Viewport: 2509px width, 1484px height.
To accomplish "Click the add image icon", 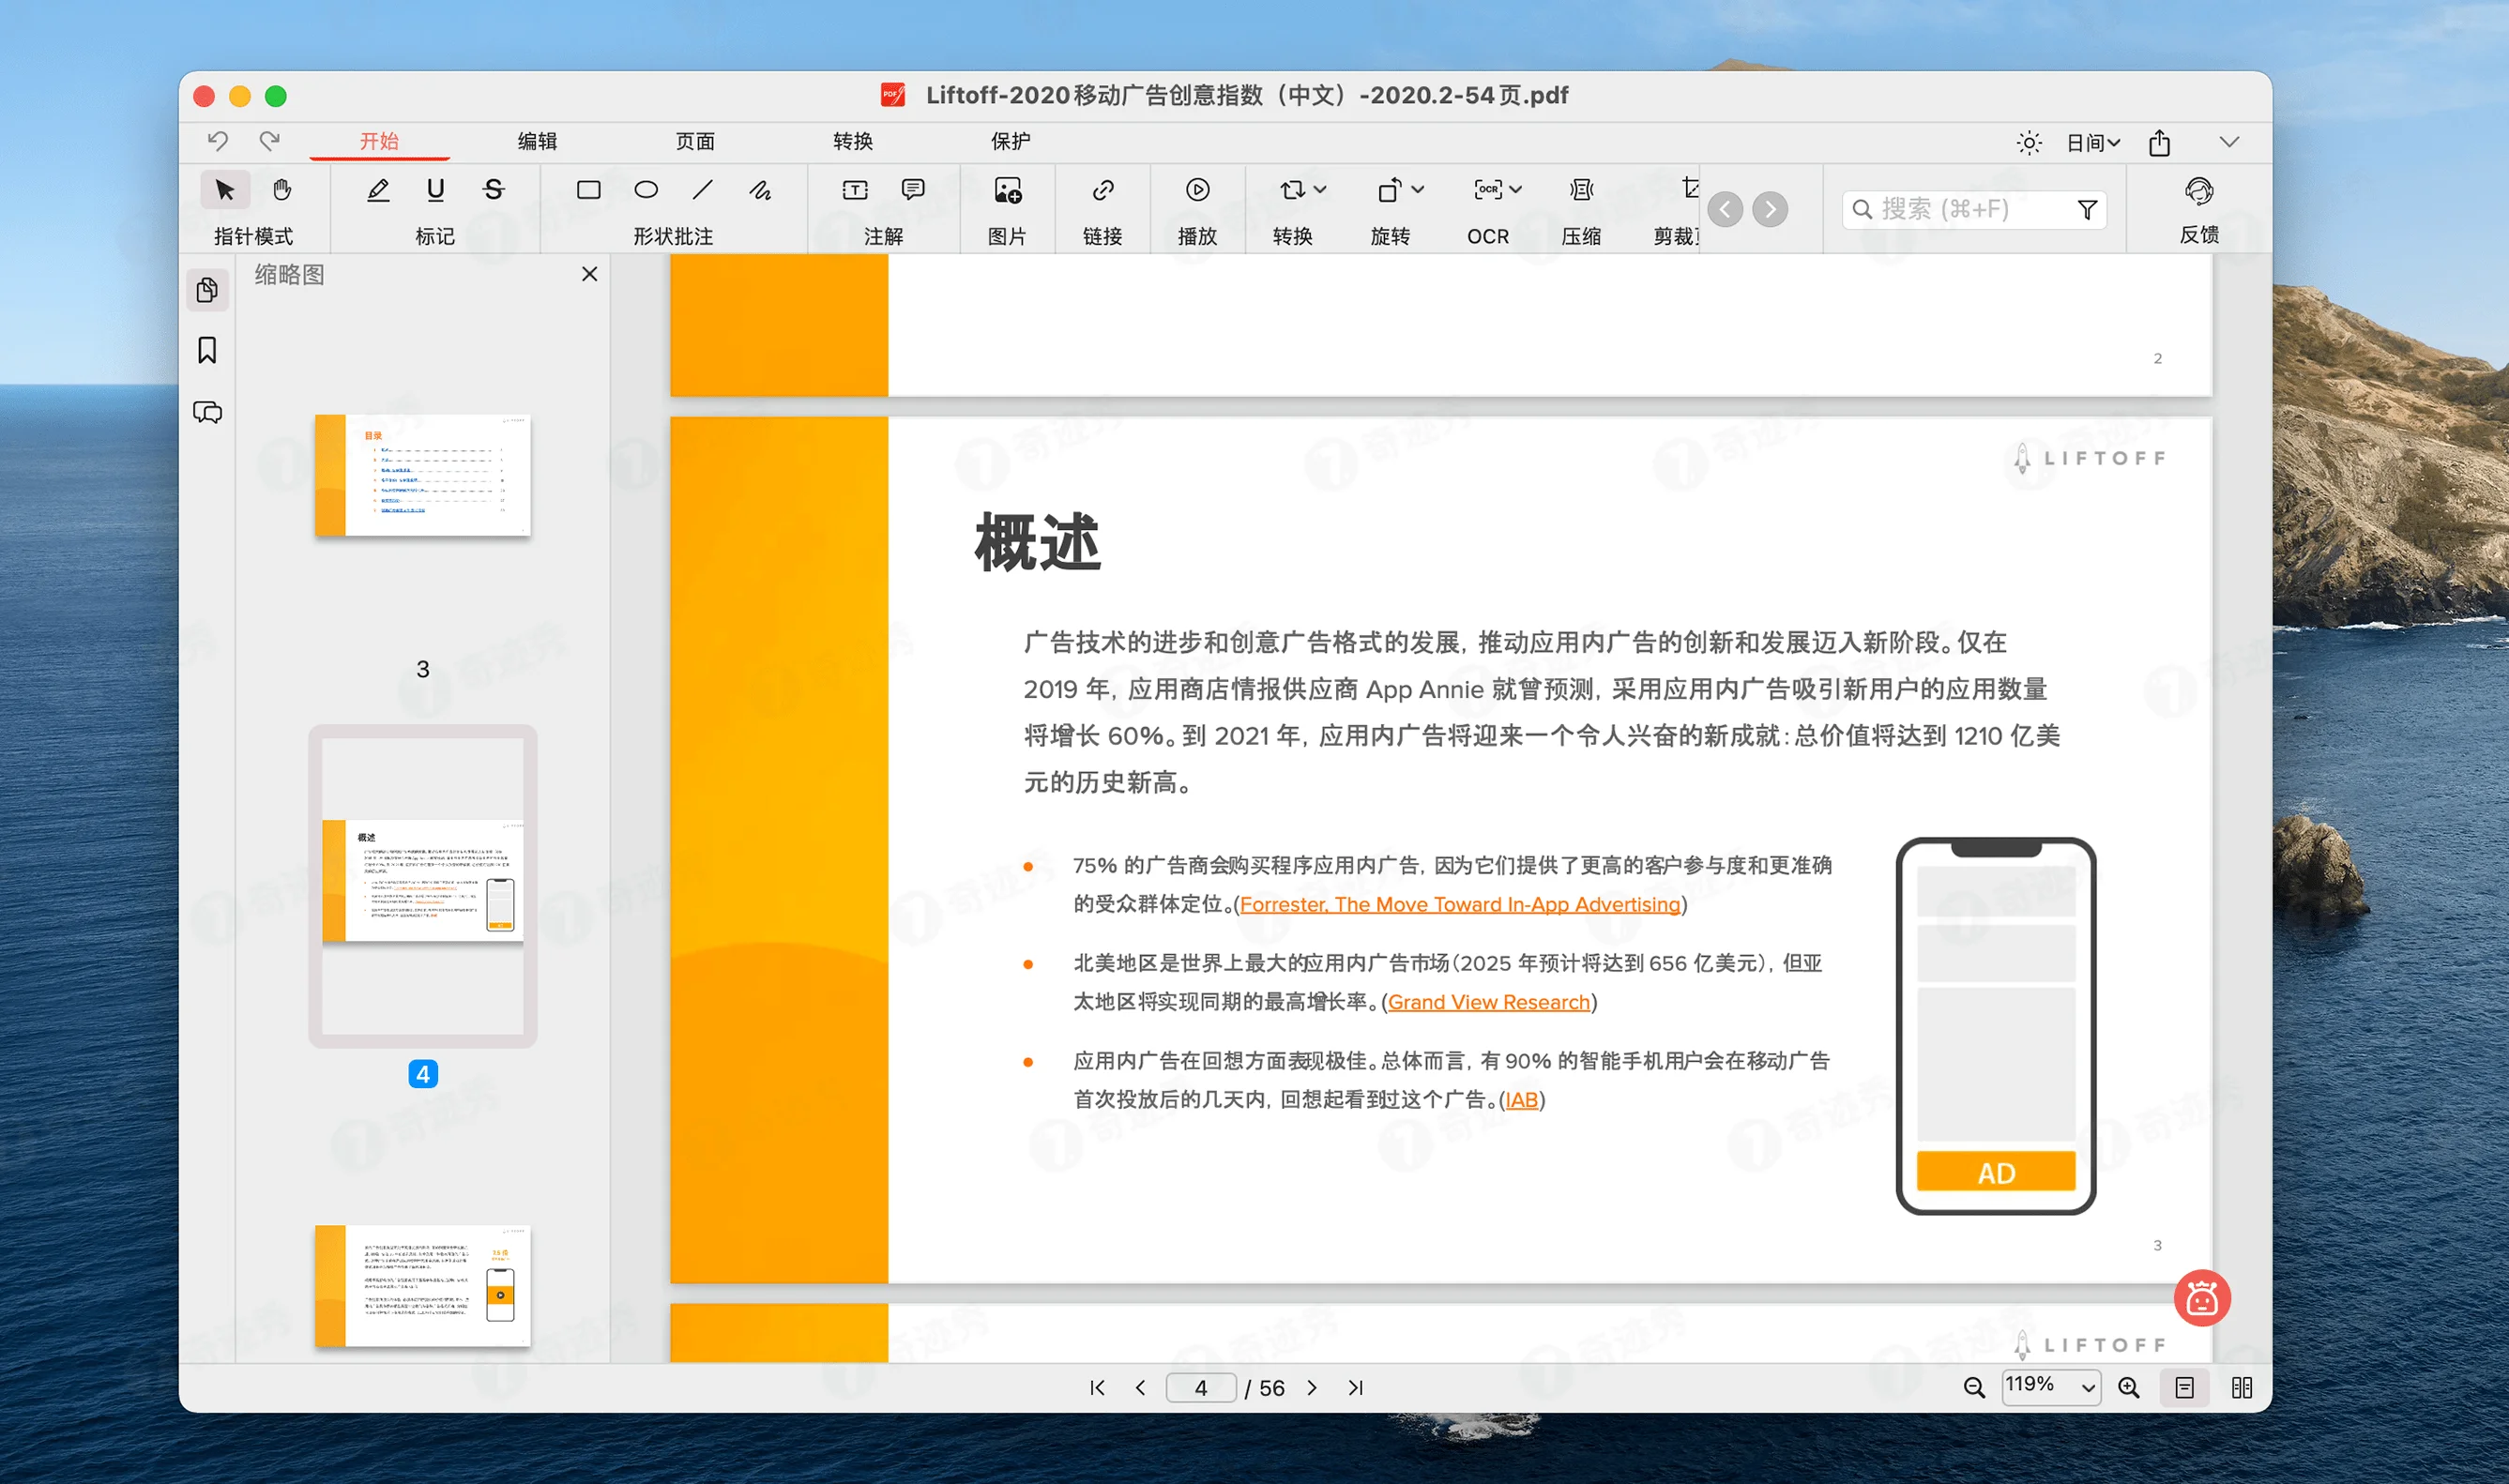I will point(1007,190).
